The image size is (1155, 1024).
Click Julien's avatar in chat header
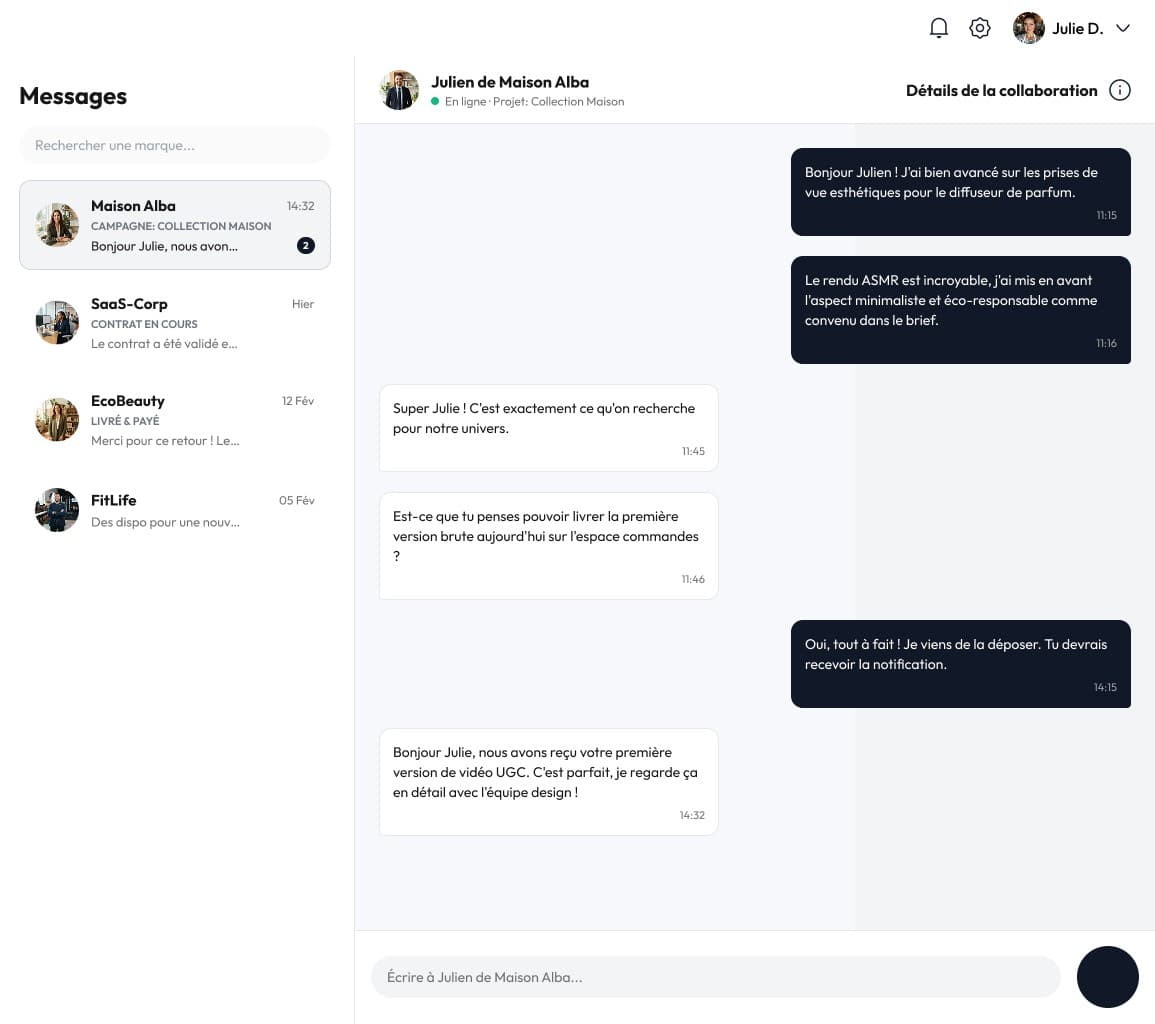click(399, 90)
